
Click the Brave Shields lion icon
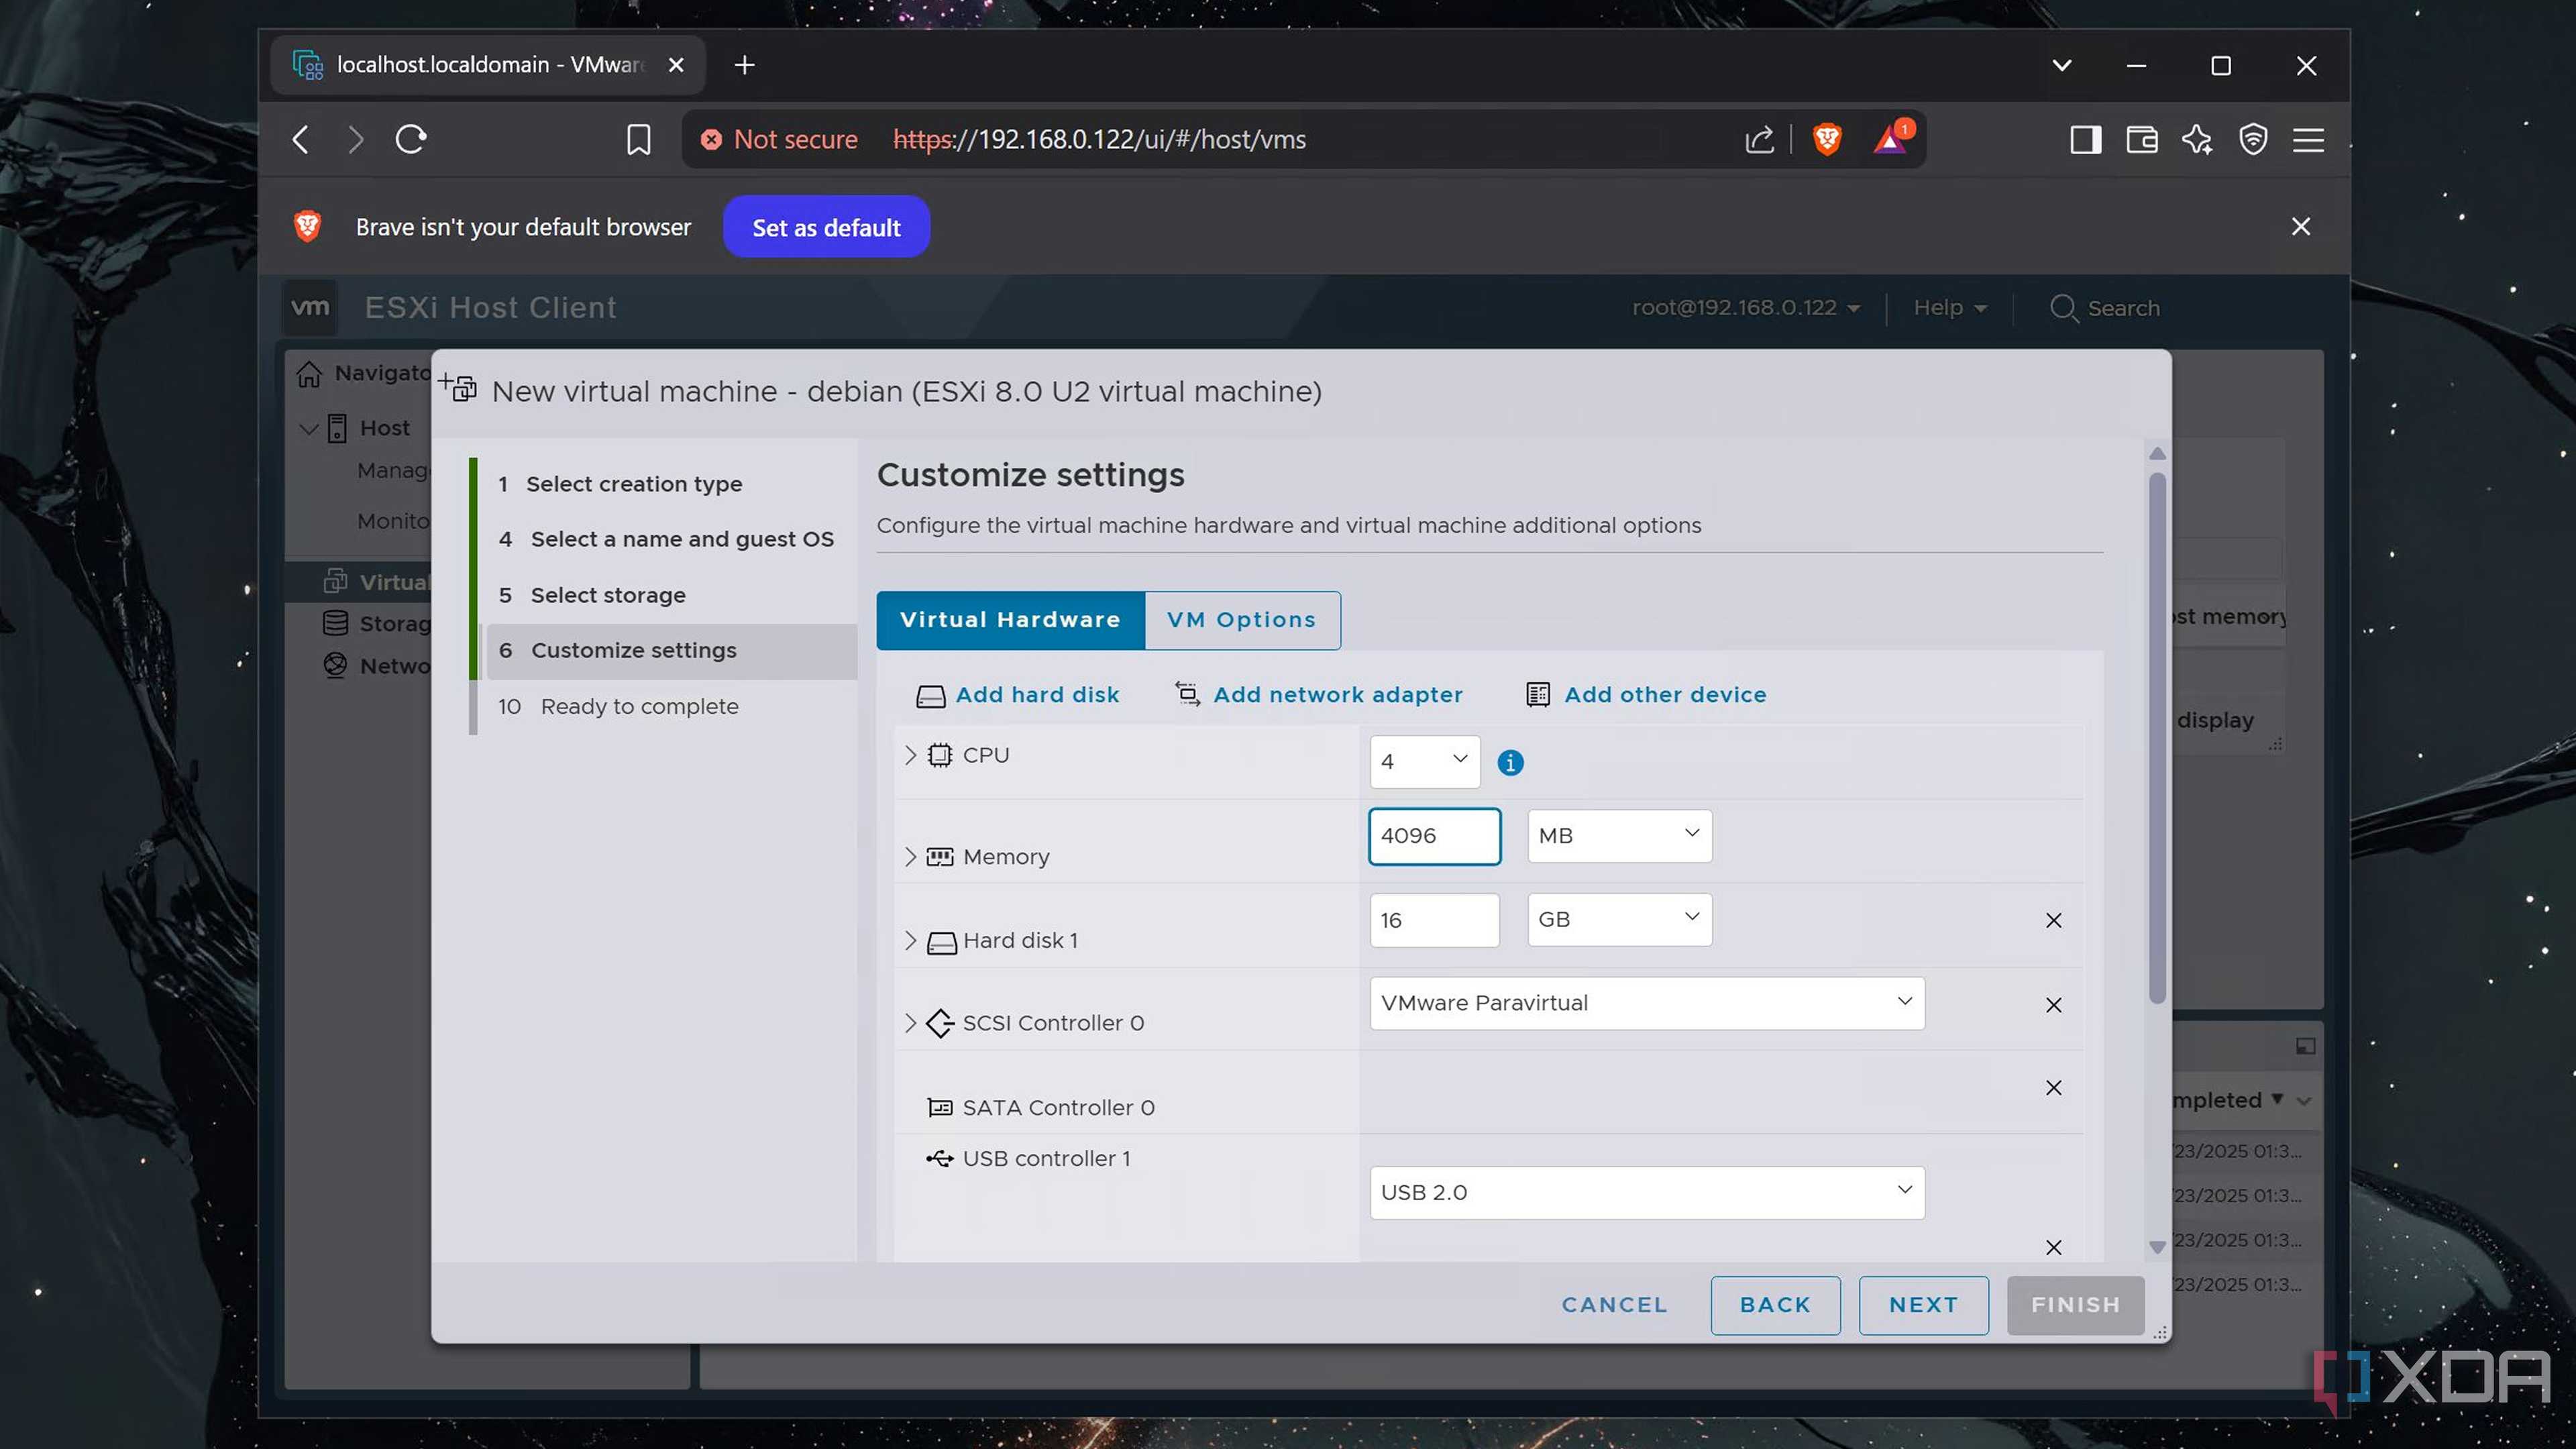pos(1827,139)
